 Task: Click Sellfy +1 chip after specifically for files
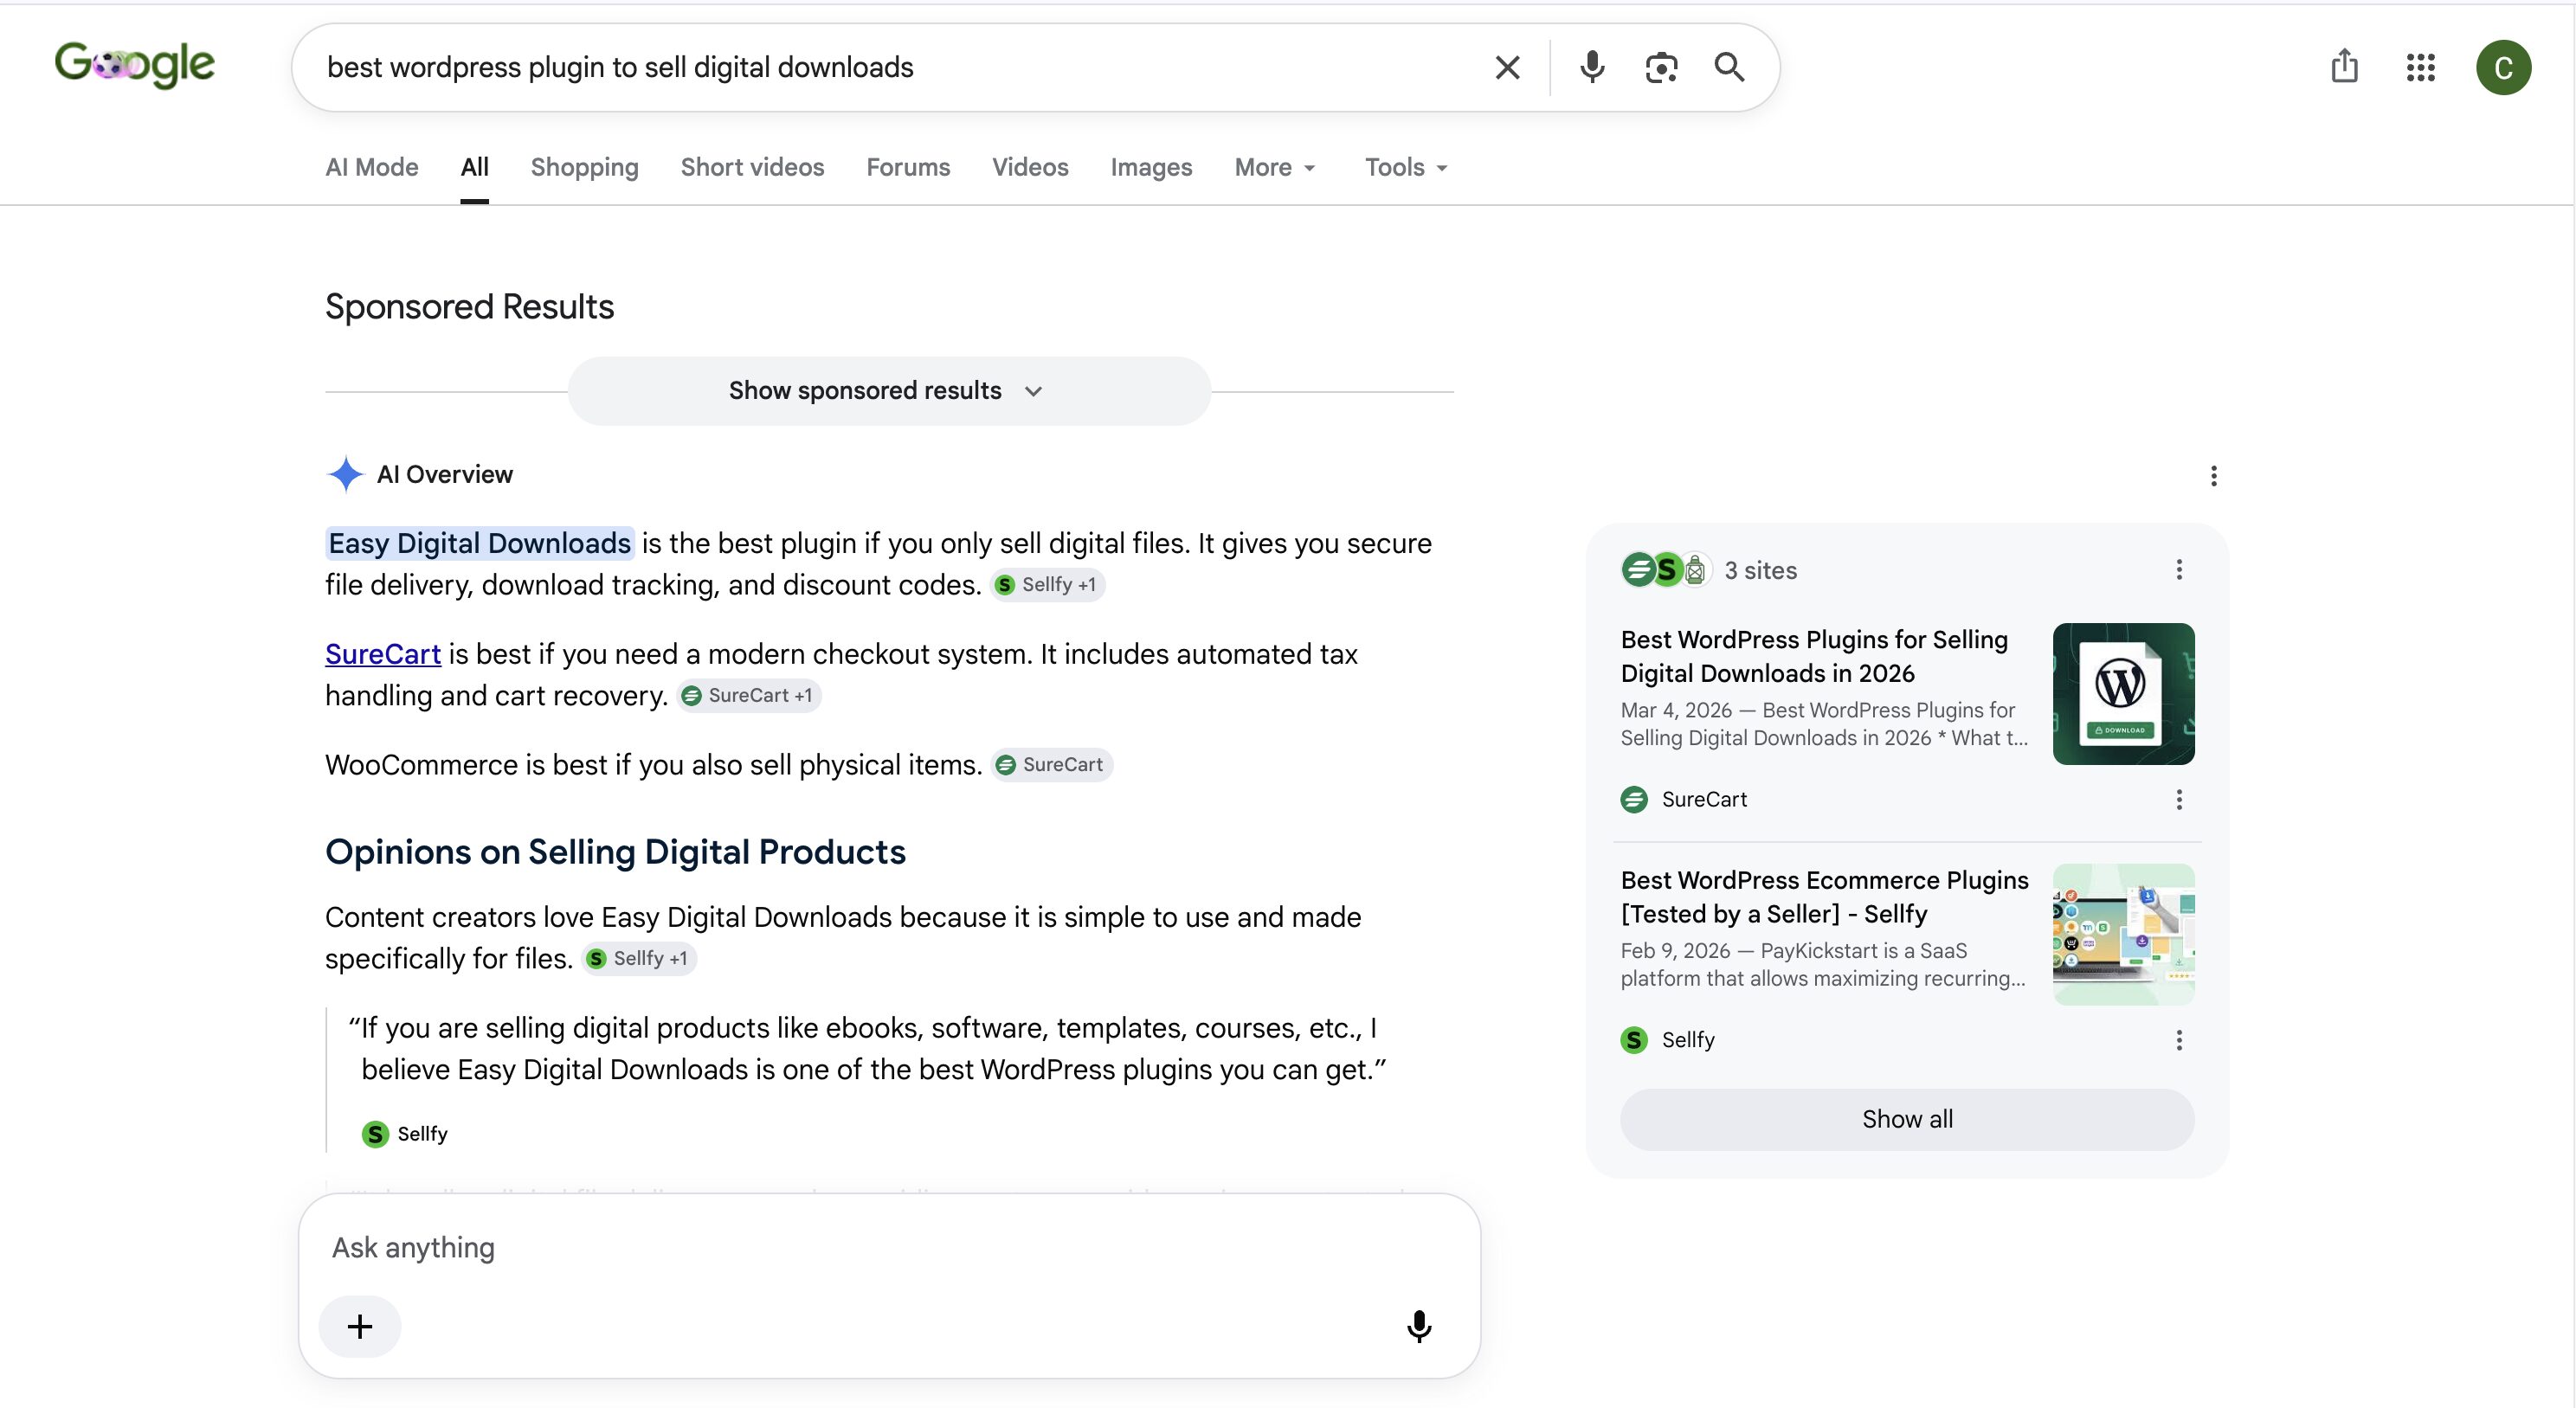click(639, 959)
